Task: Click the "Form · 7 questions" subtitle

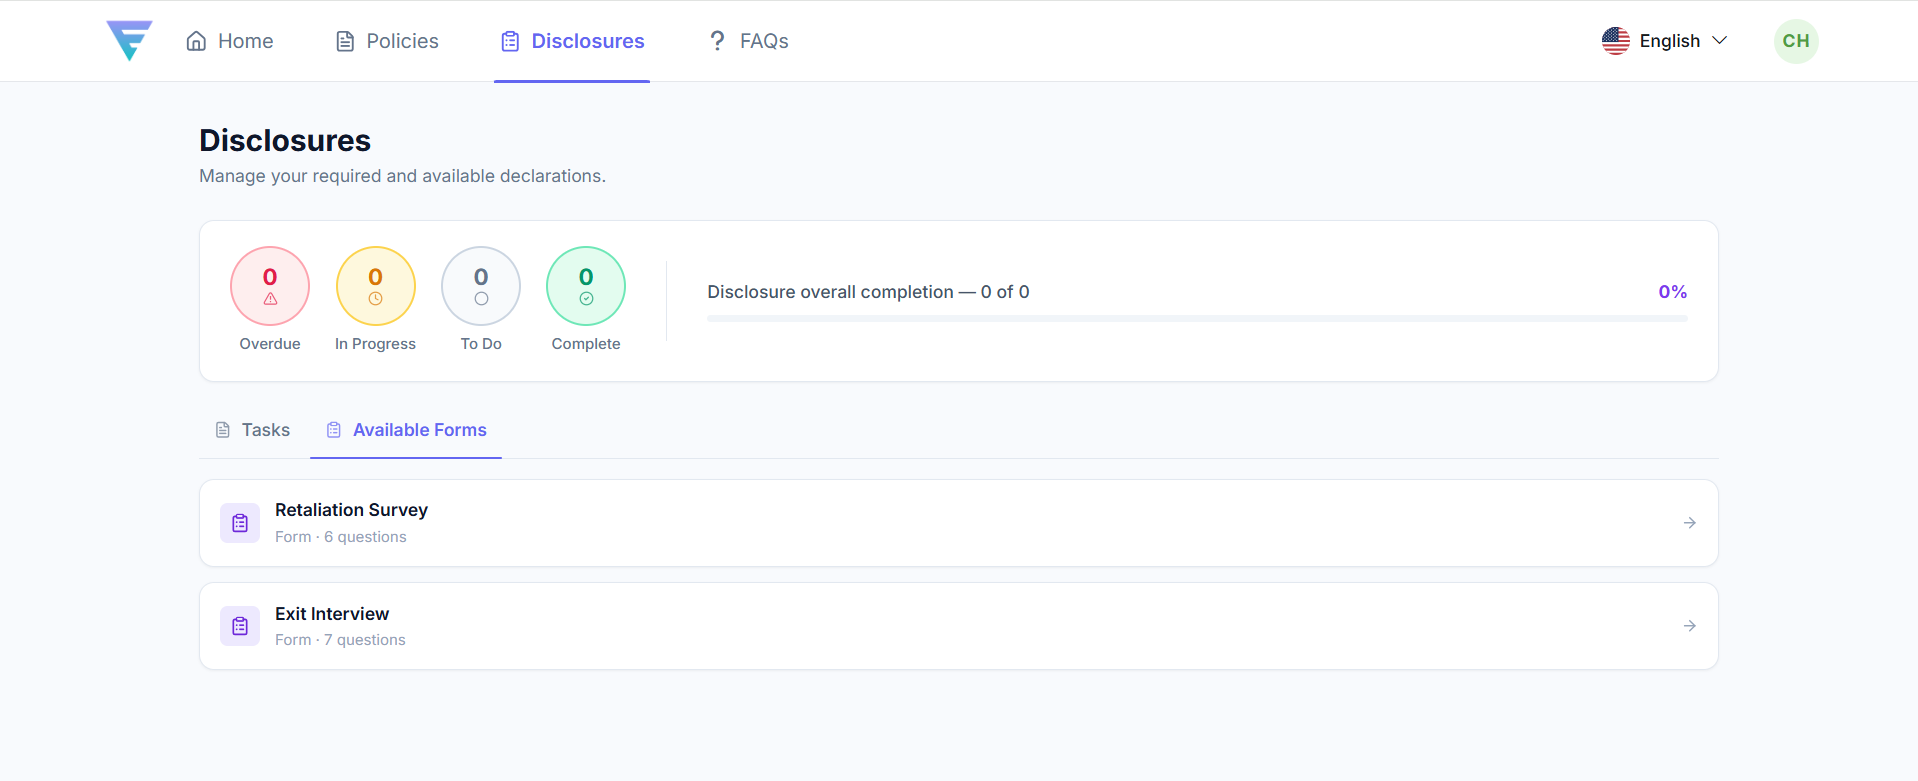Action: tap(340, 640)
